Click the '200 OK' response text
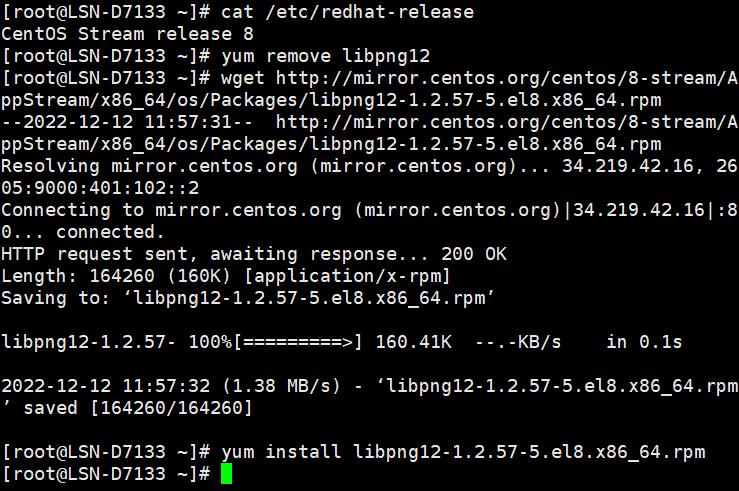739x491 pixels. coord(474,254)
